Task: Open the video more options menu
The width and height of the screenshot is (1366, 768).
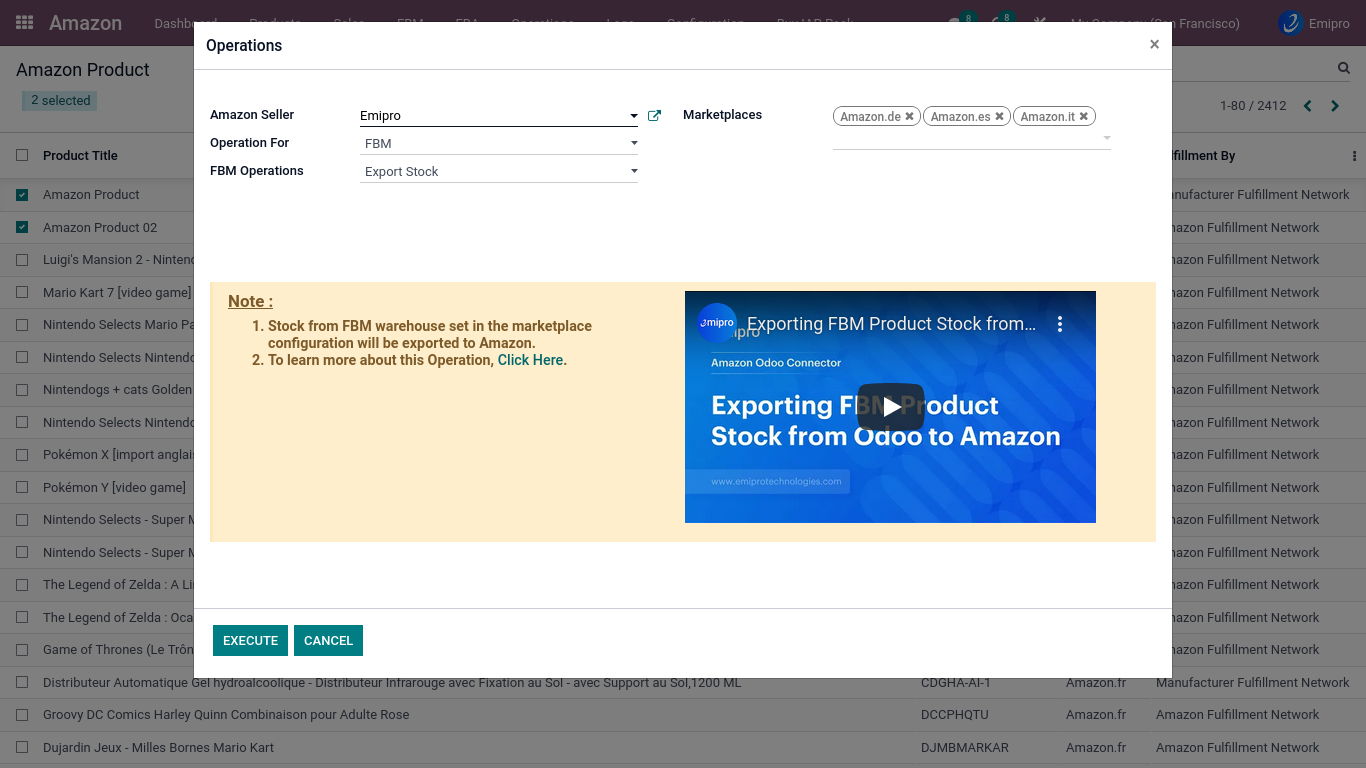Action: (x=1060, y=324)
